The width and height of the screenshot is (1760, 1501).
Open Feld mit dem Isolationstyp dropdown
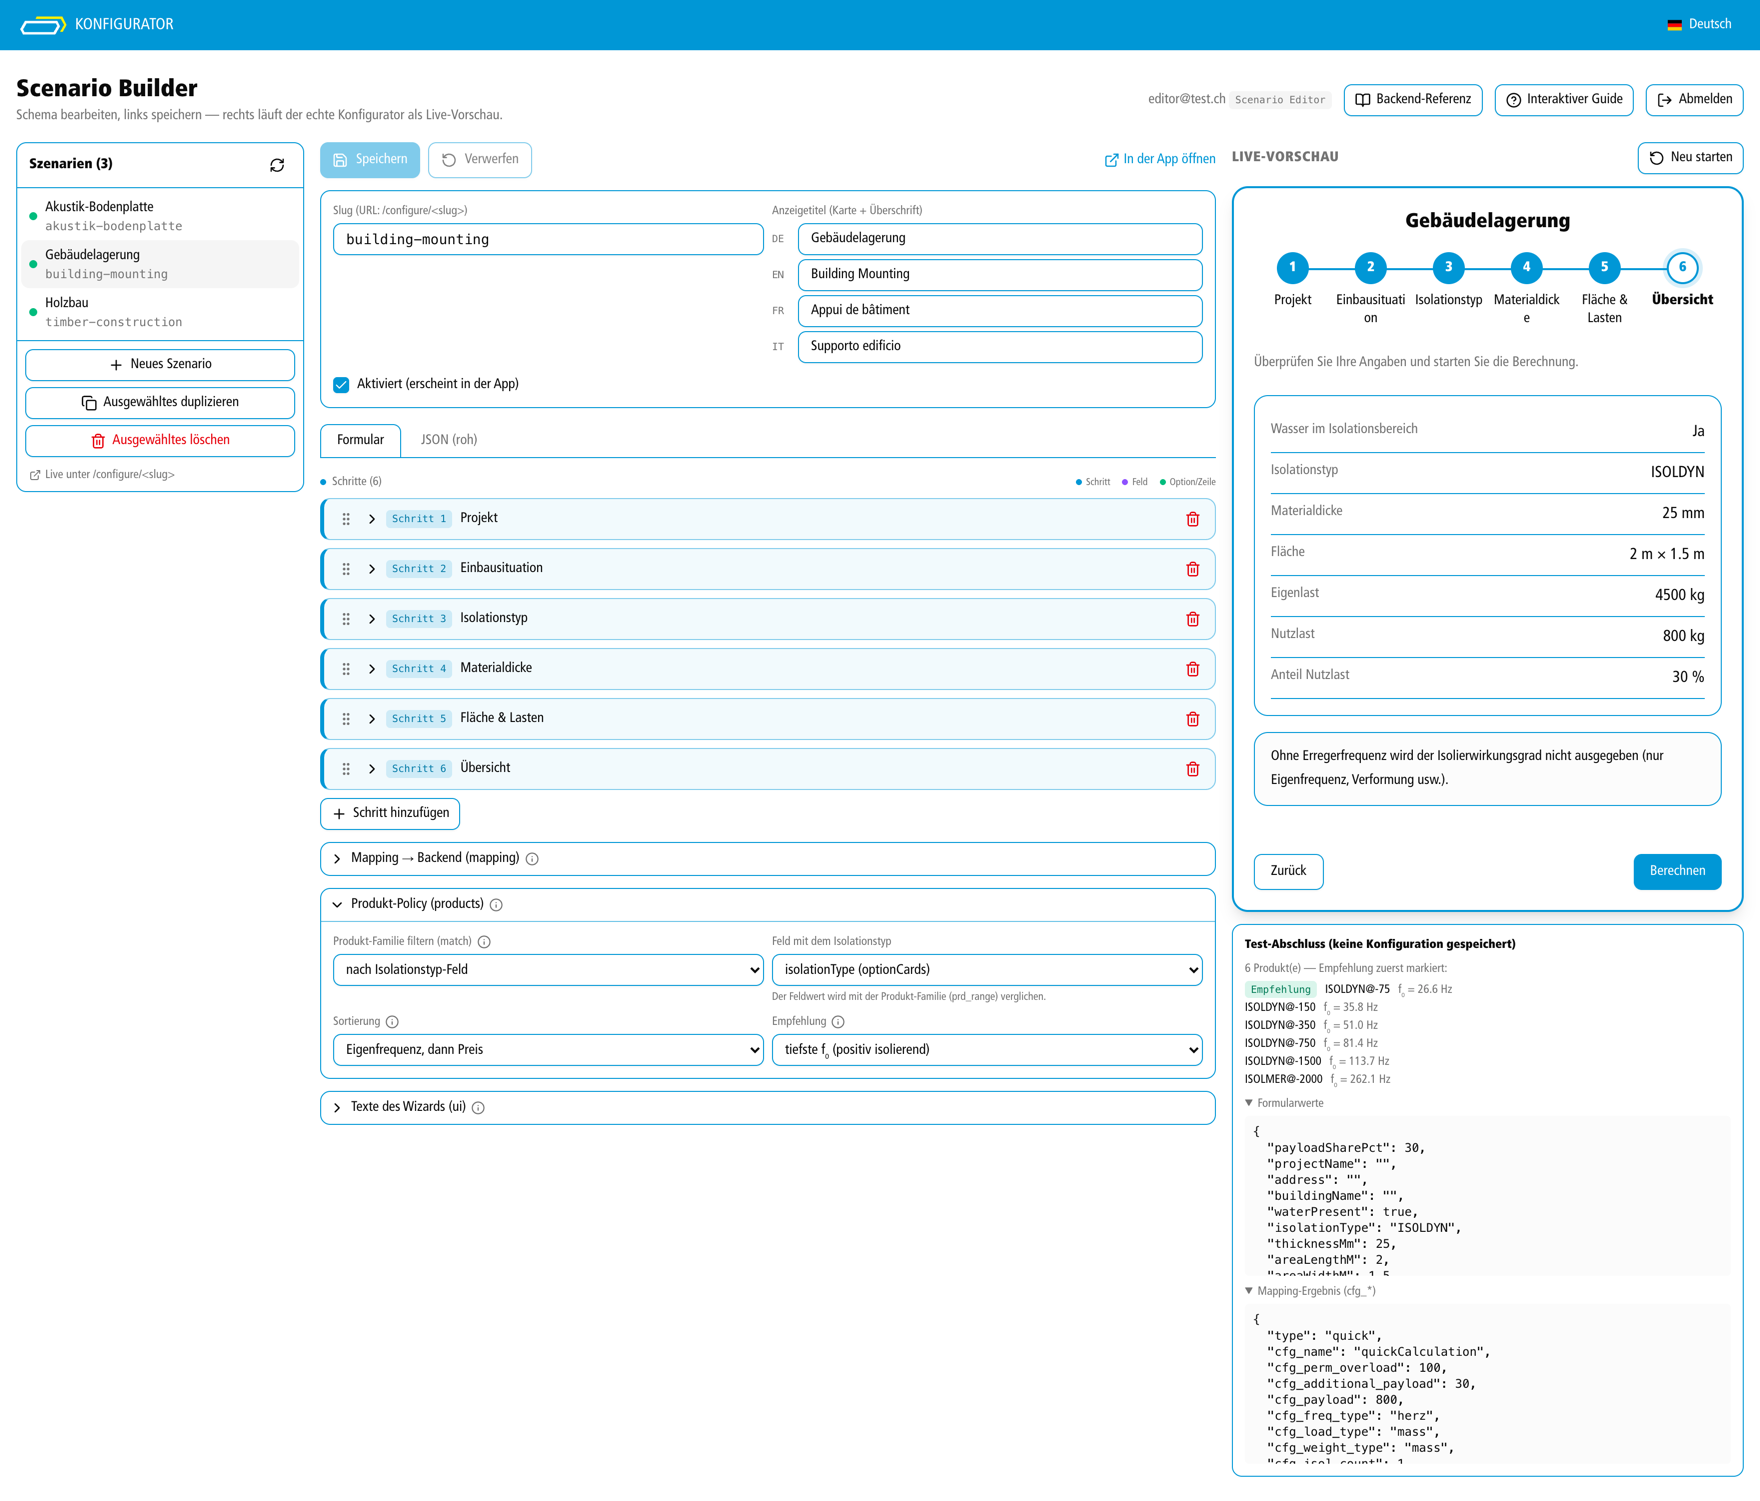click(987, 970)
